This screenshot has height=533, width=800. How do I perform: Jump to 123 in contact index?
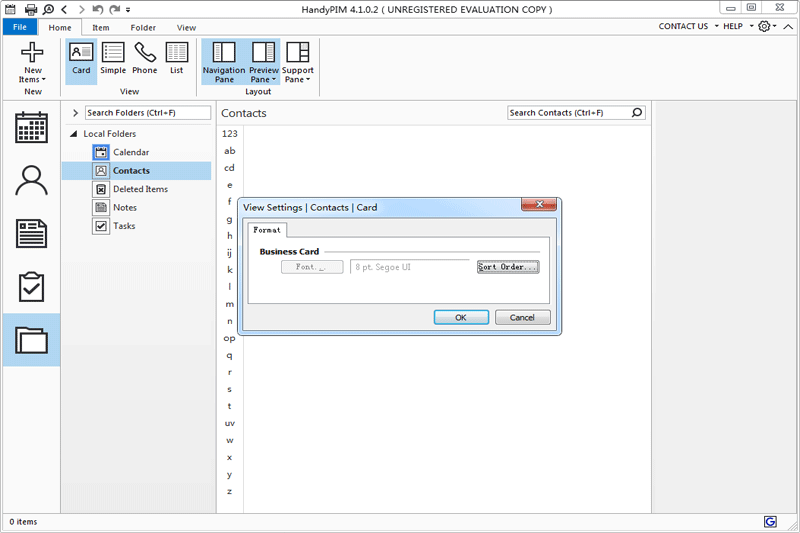click(230, 134)
